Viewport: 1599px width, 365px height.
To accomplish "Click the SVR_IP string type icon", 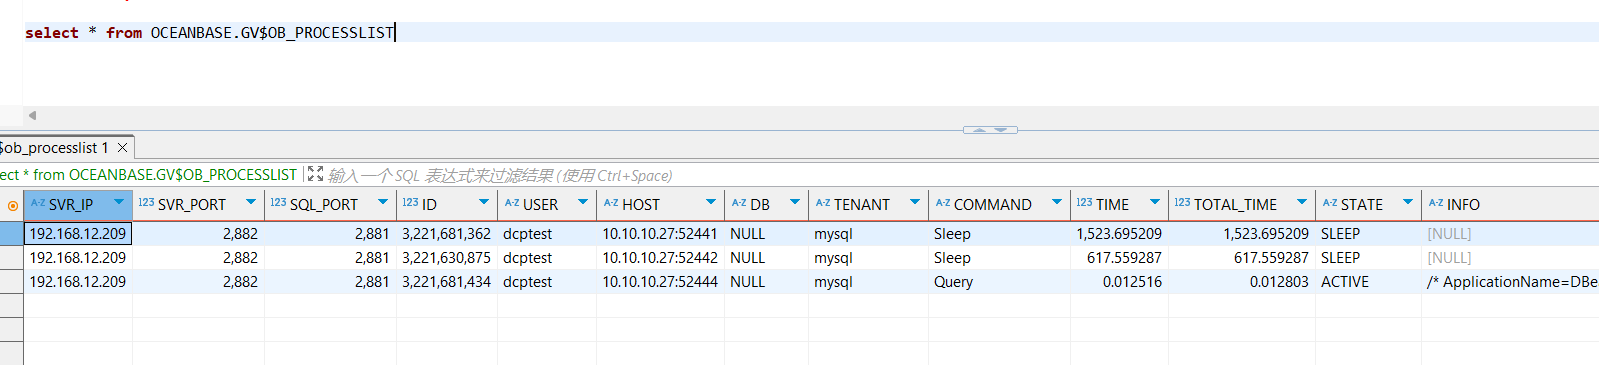I will click(x=37, y=203).
